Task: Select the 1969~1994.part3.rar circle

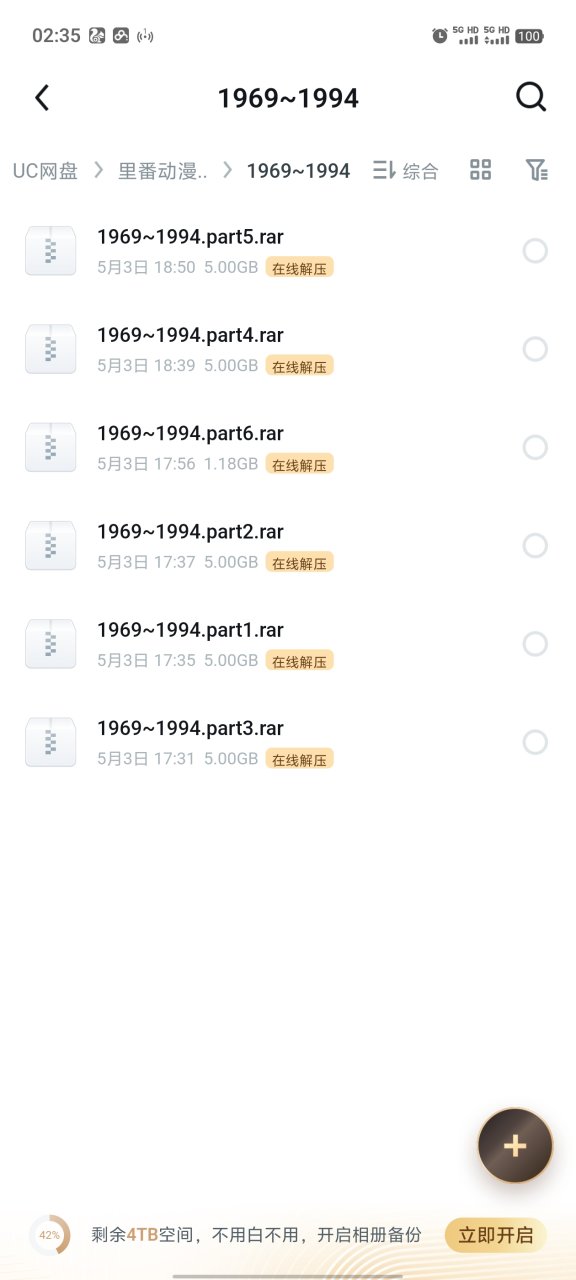Action: tap(535, 742)
